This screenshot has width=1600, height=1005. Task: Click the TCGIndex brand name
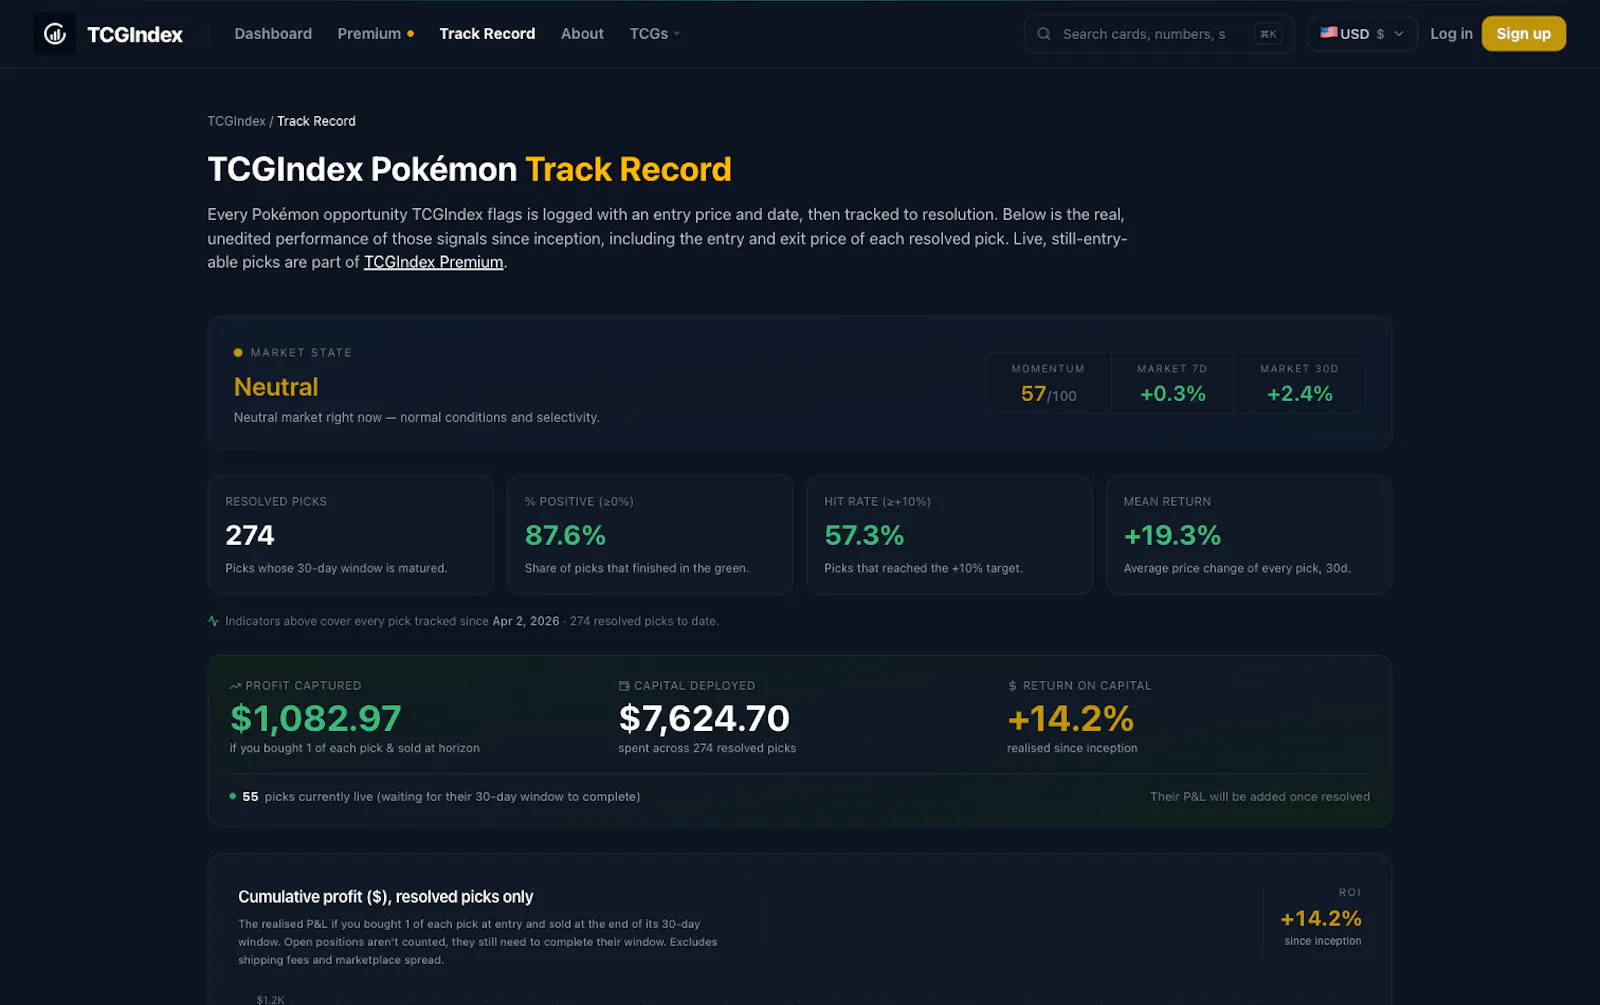(135, 35)
